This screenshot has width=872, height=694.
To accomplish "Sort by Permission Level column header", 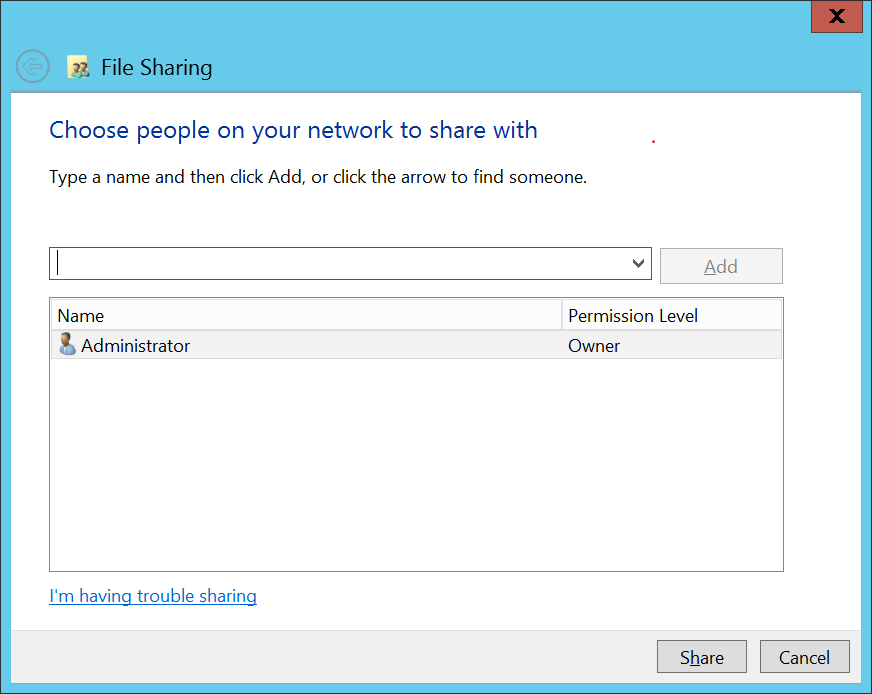I will (x=633, y=316).
